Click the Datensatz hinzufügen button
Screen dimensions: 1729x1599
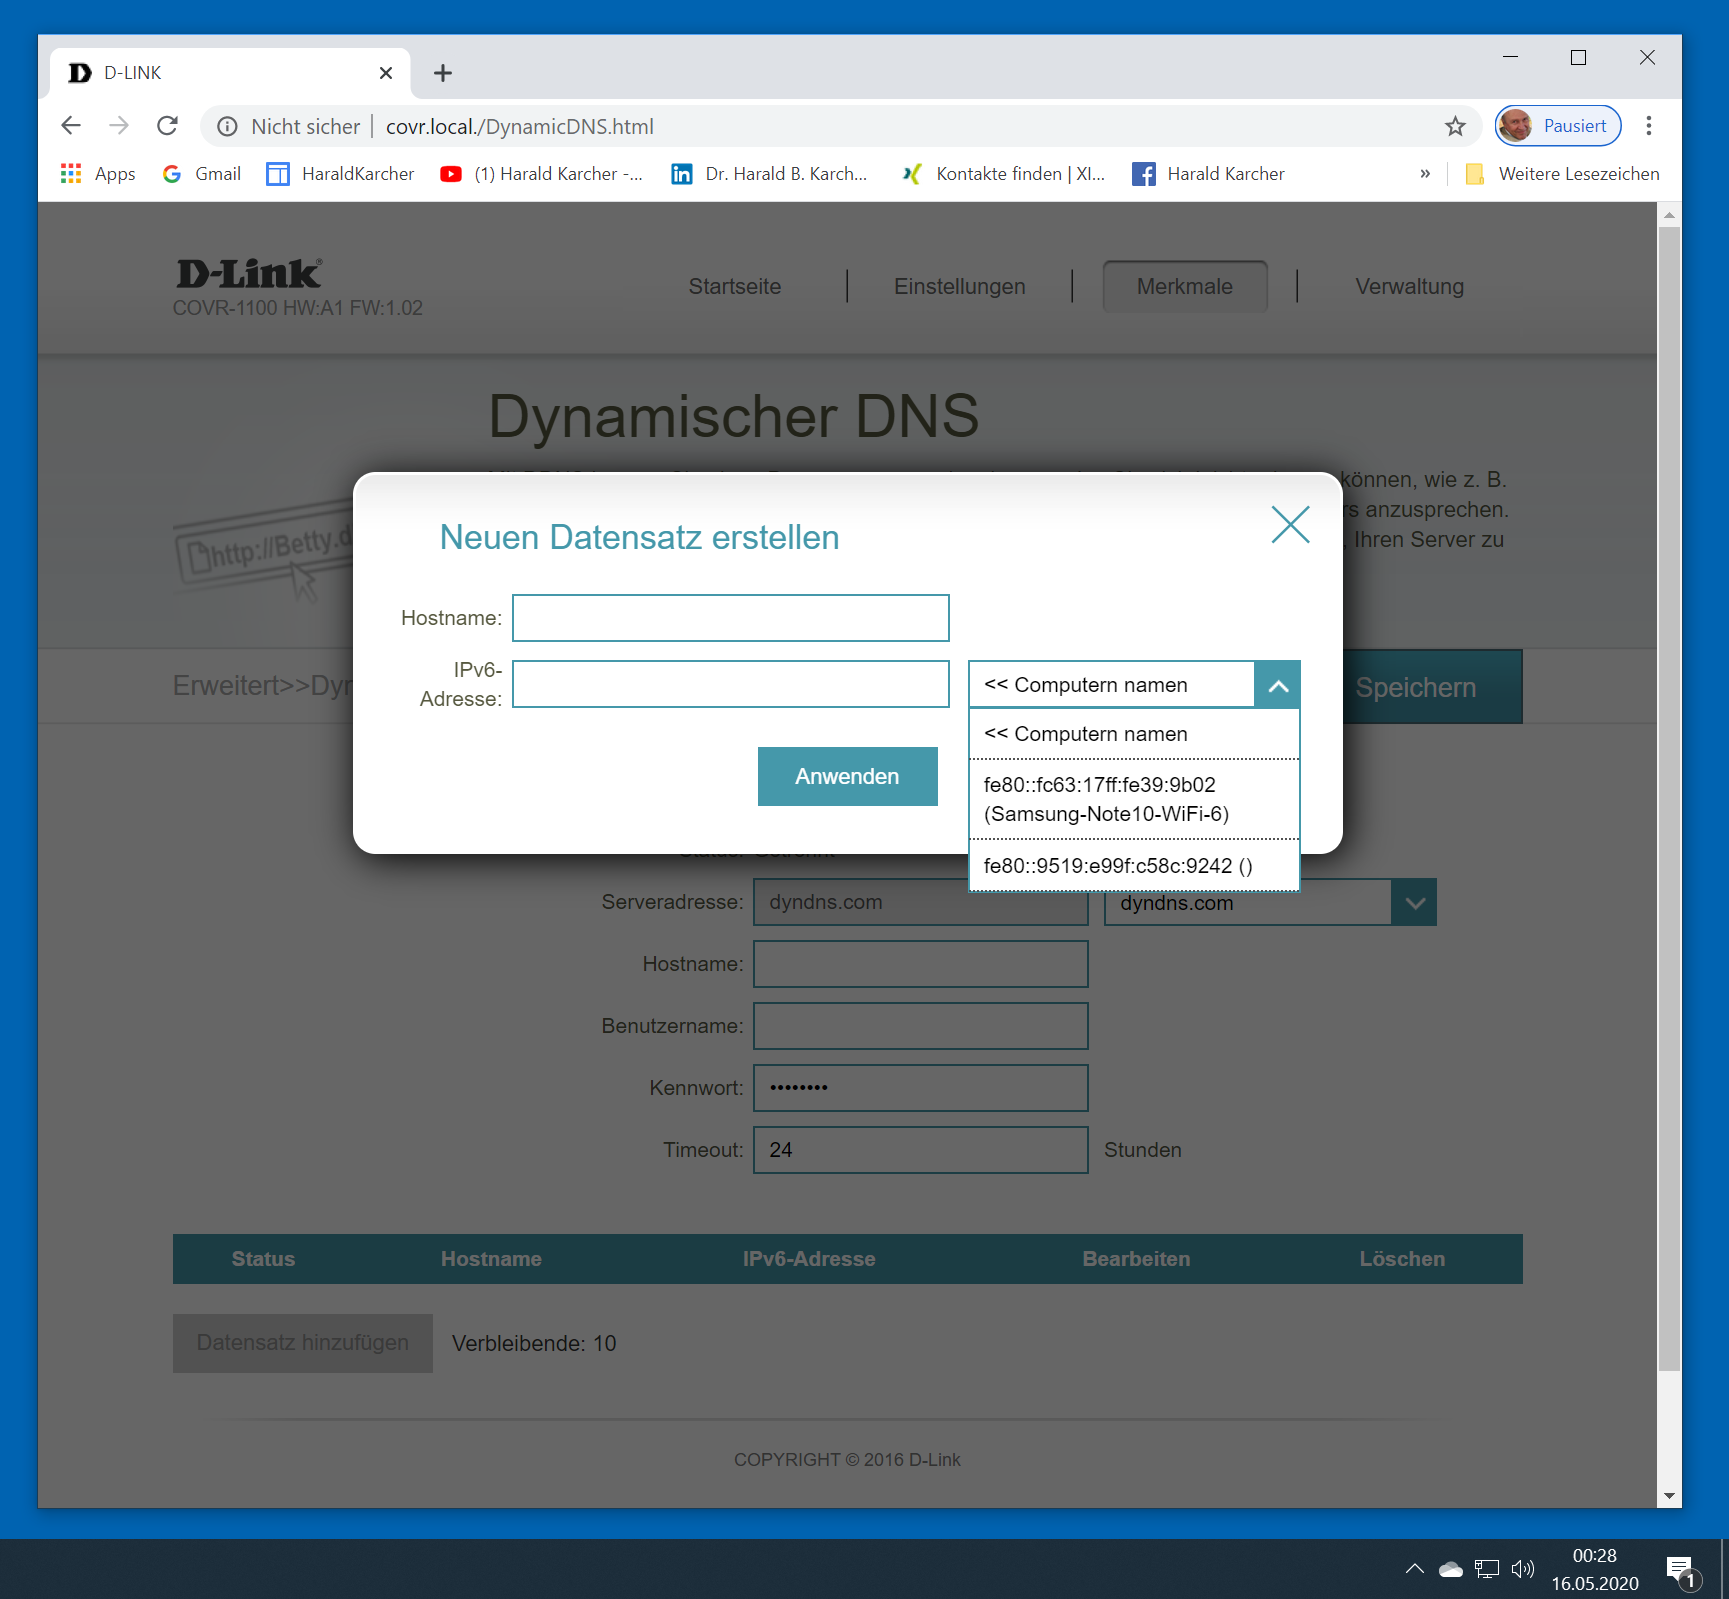click(303, 1343)
